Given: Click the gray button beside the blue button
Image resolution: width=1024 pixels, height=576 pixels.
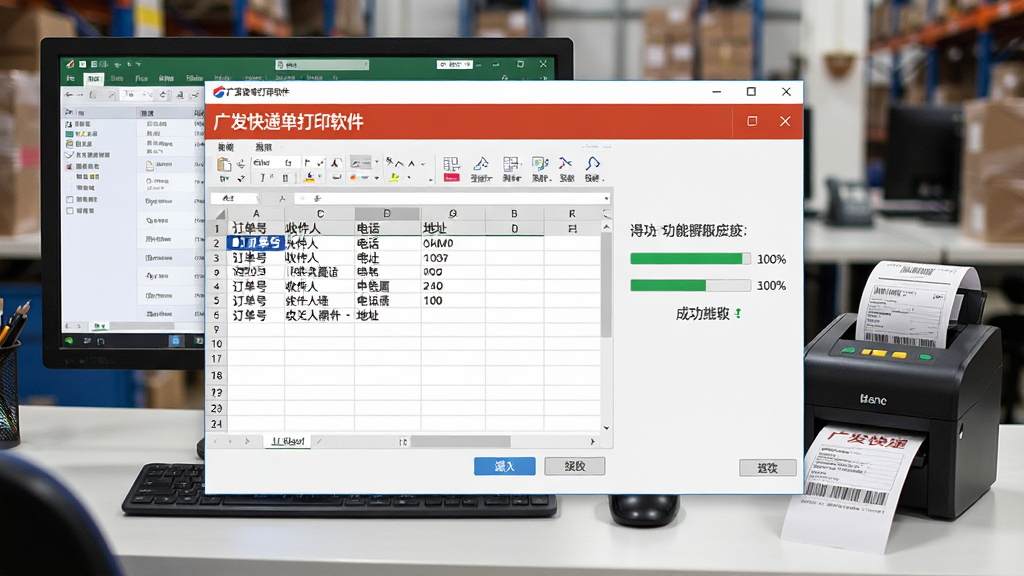Looking at the screenshot, I should pyautogui.click(x=575, y=466).
